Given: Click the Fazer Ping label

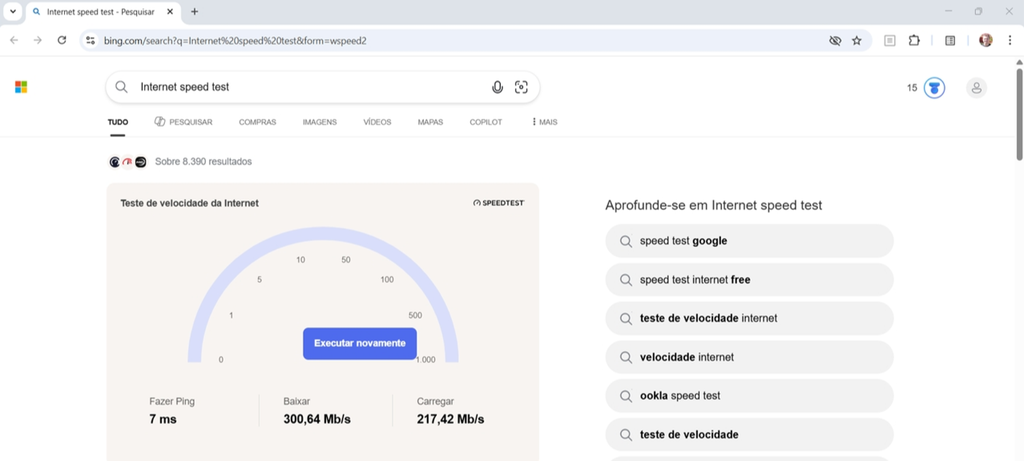Looking at the screenshot, I should [x=172, y=402].
